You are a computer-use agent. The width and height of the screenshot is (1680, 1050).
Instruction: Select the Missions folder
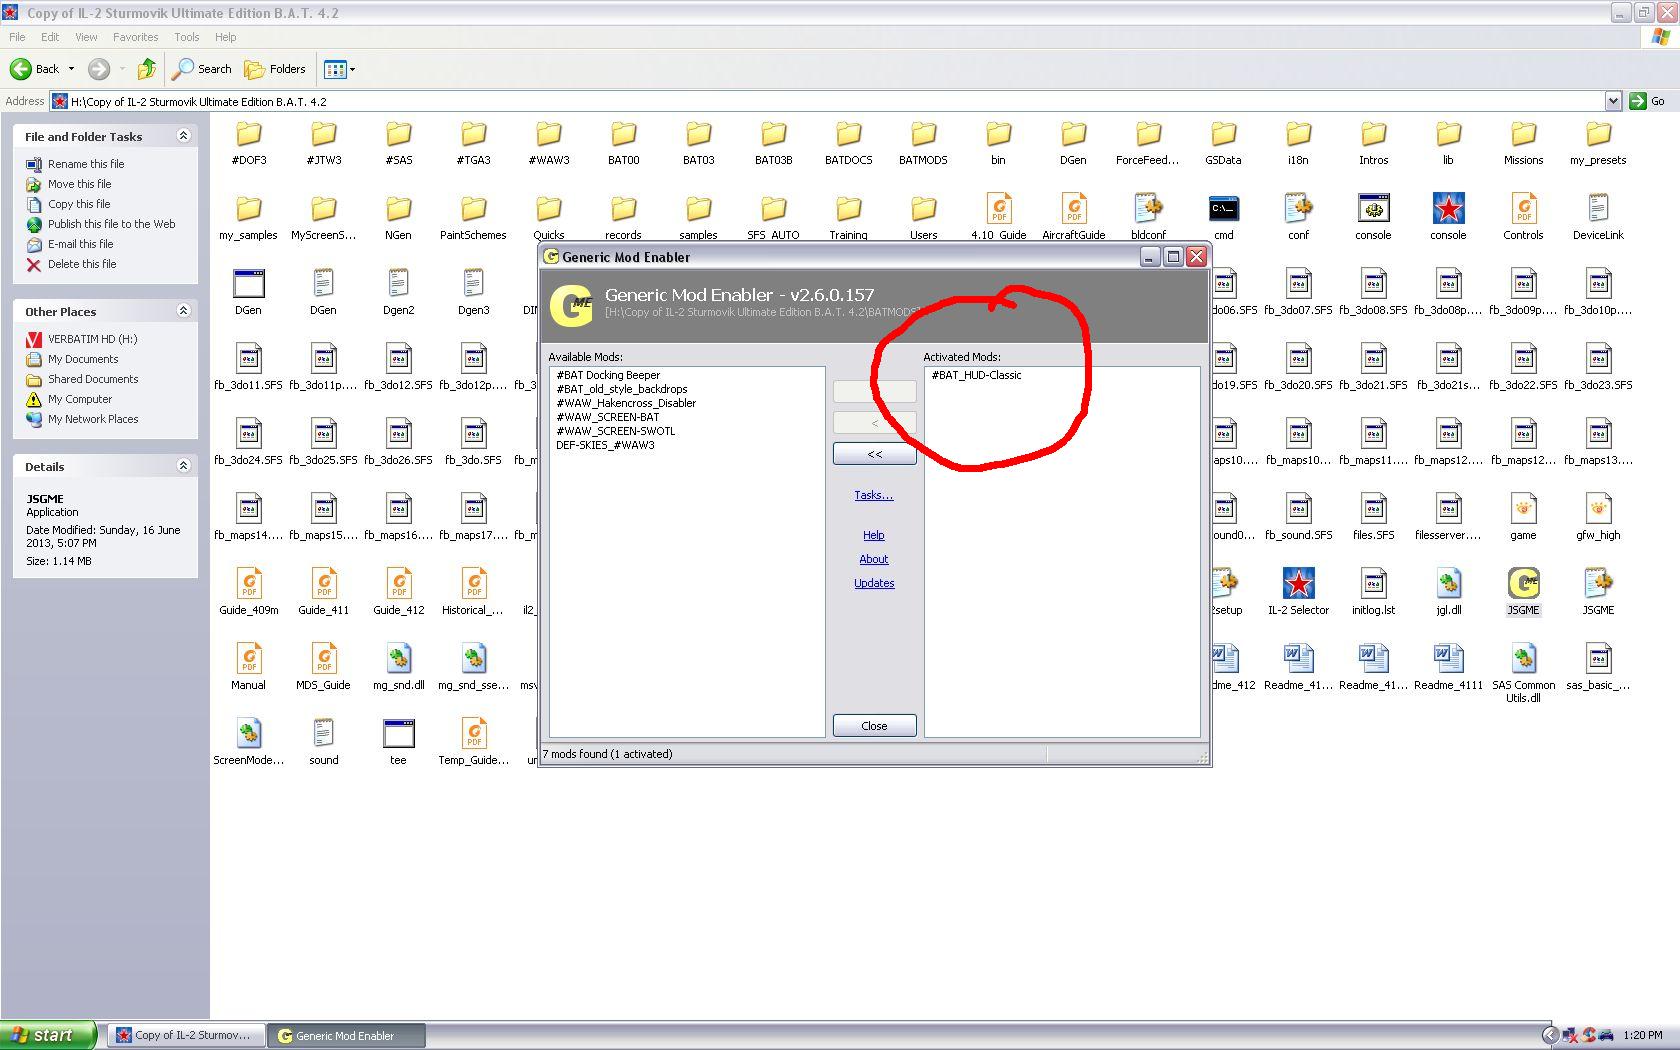[1523, 142]
